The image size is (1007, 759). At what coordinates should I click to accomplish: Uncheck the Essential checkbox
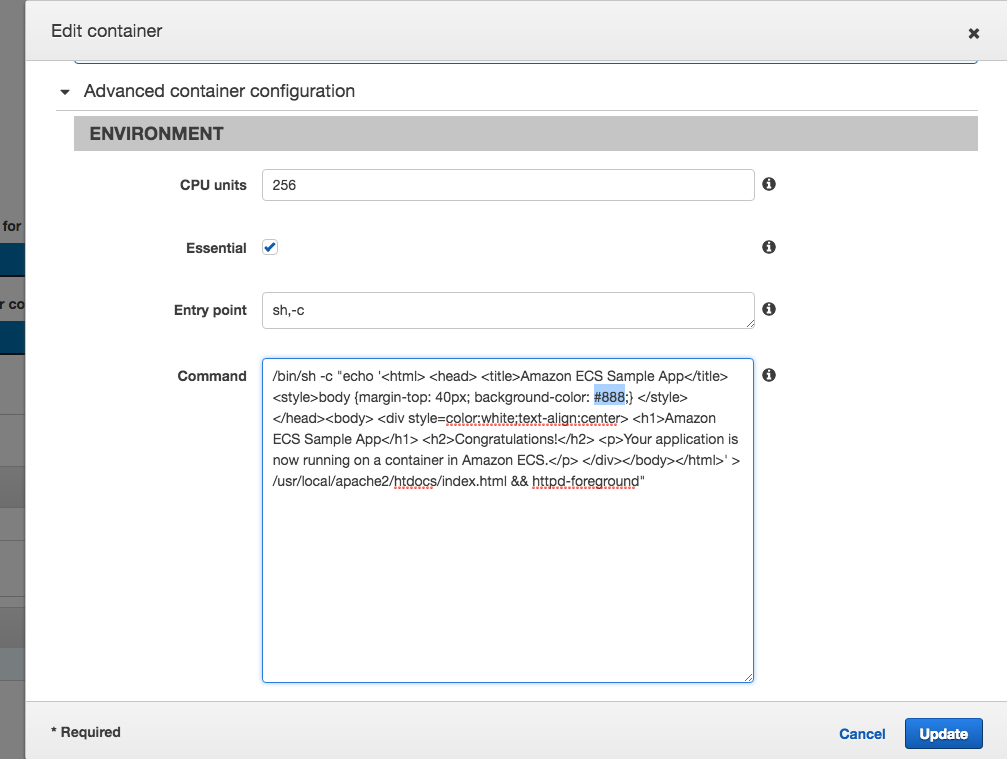(x=270, y=247)
